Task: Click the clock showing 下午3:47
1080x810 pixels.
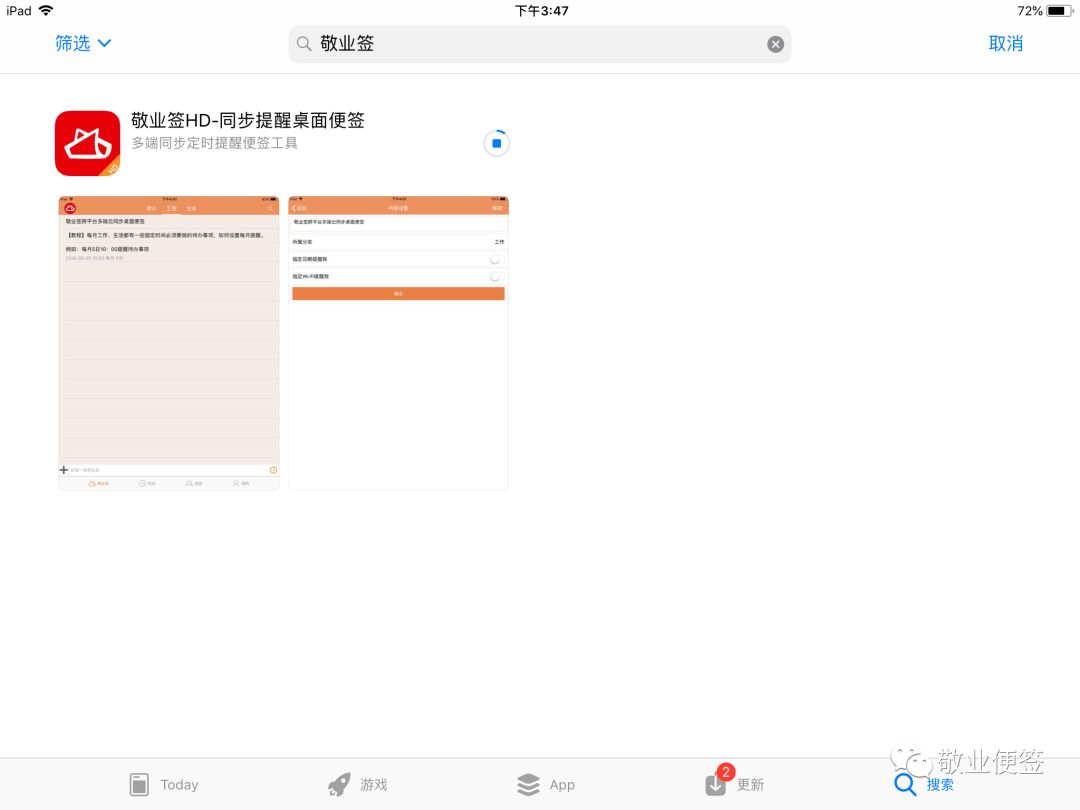Action: point(541,11)
